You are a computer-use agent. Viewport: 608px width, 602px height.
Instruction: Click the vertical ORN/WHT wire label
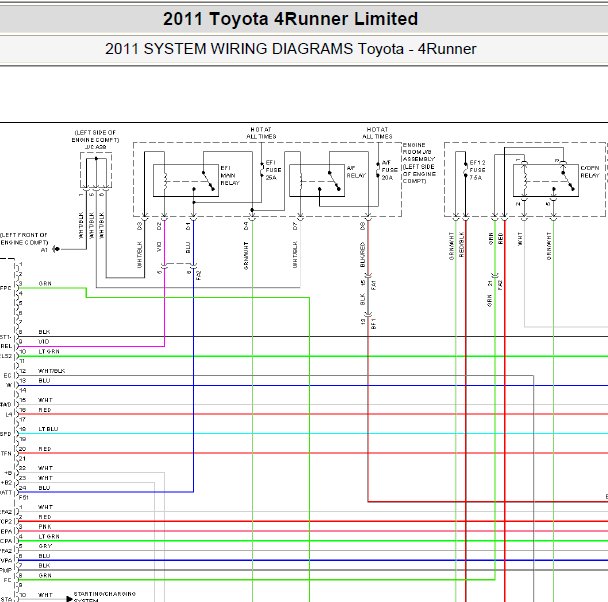click(x=451, y=246)
